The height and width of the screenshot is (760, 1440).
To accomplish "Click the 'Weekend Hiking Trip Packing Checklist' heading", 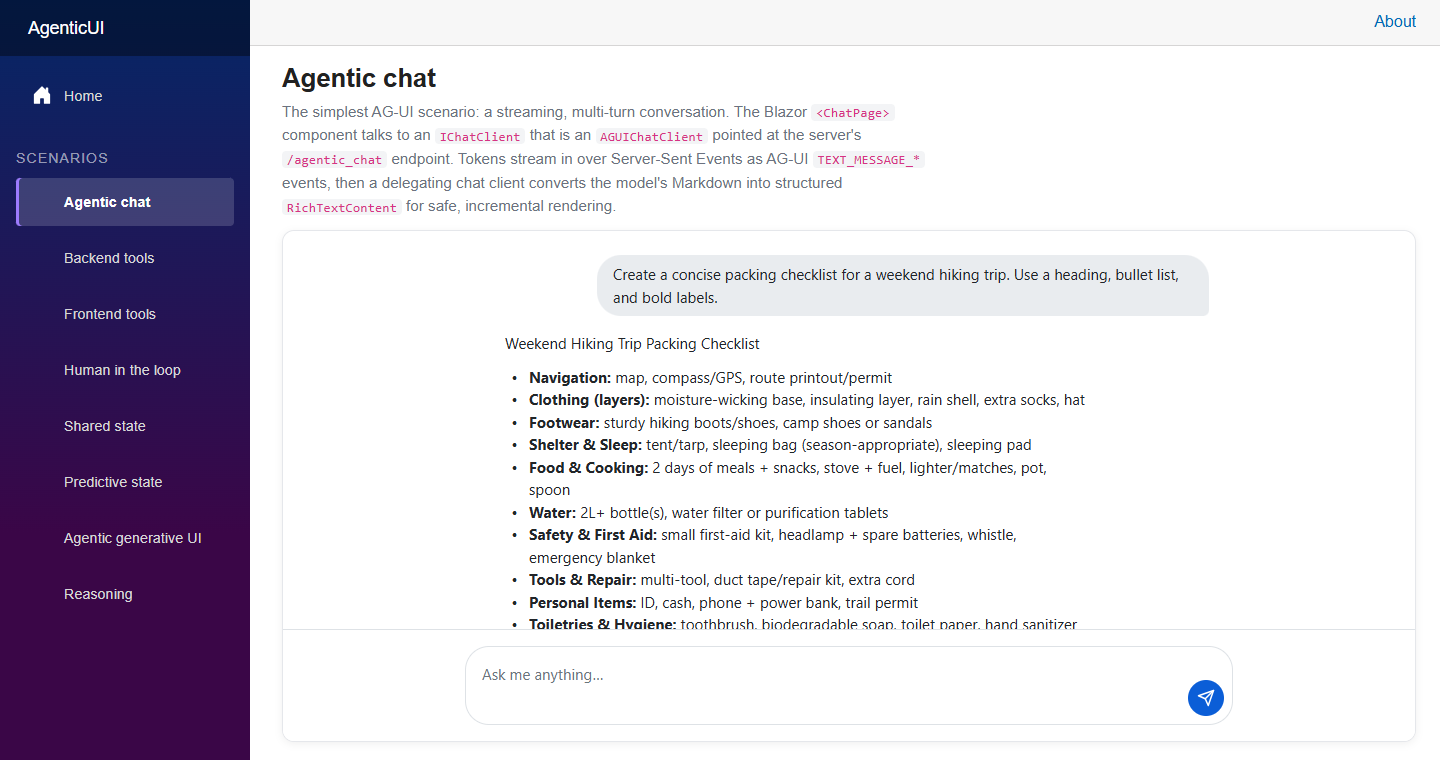I will pos(632,344).
